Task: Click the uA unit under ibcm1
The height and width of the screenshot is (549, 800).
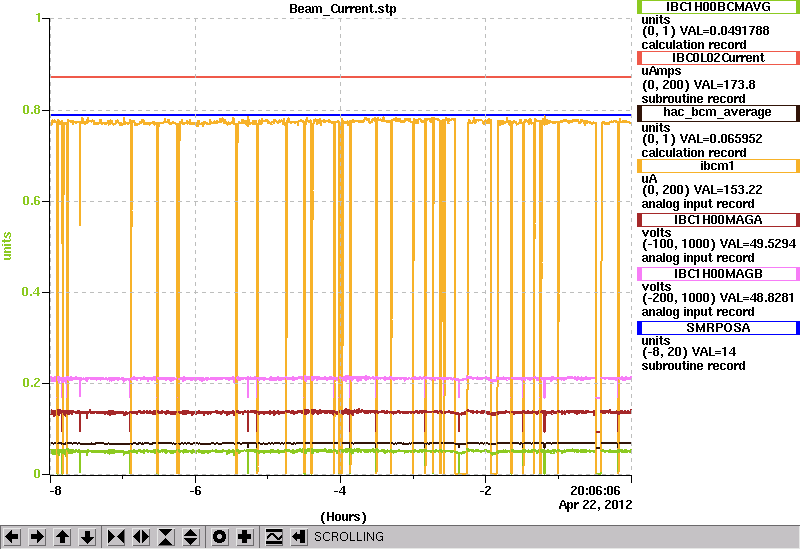Action: pos(649,179)
